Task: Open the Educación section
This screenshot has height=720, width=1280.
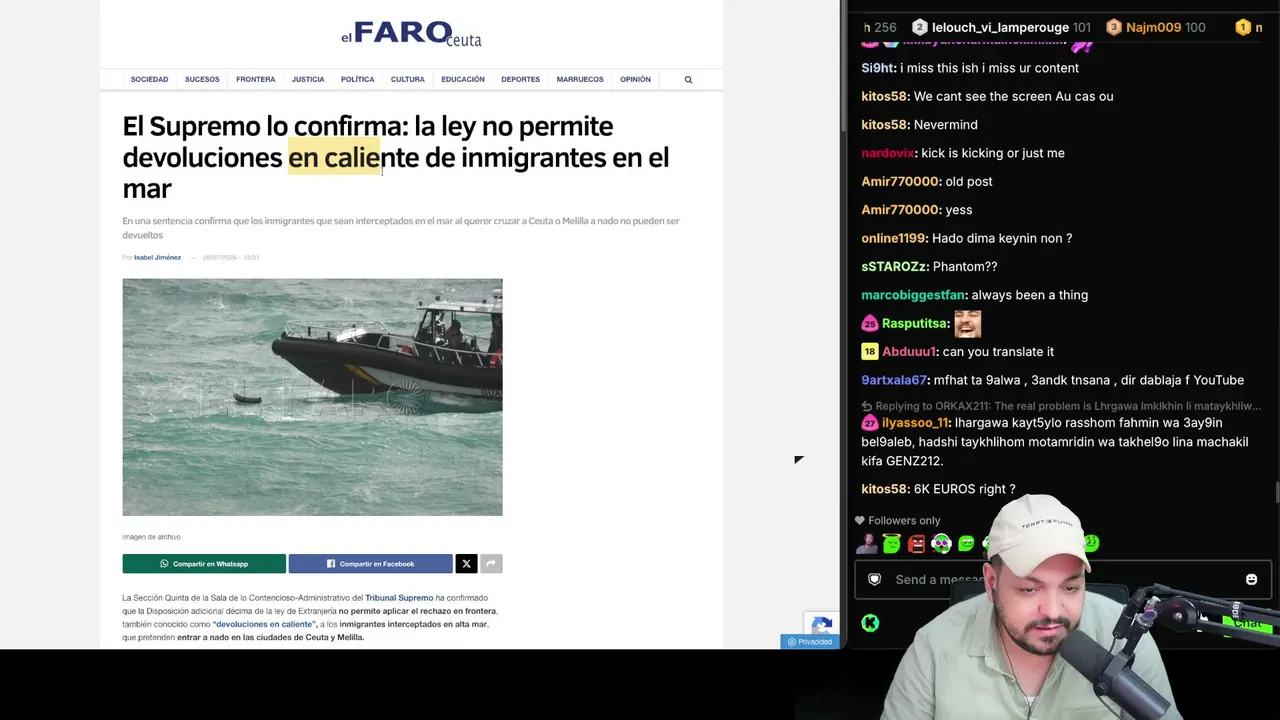Action: click(x=463, y=80)
